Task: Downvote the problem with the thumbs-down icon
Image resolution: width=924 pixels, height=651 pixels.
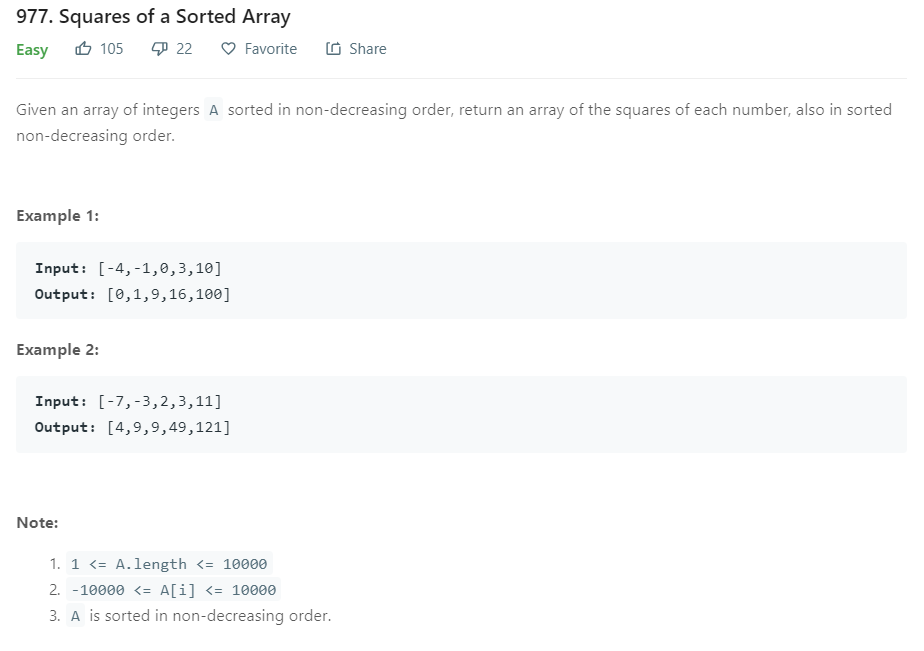Action: pos(157,48)
